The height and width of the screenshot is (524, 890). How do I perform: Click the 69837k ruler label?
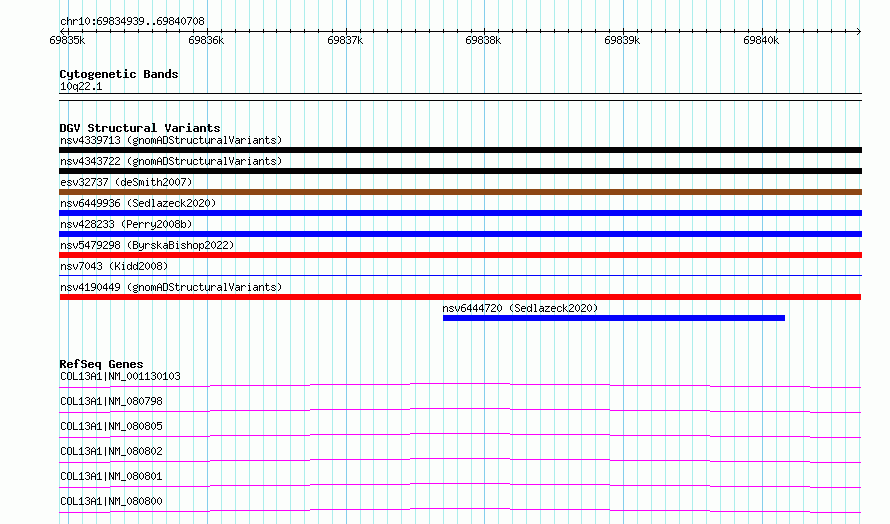pyautogui.click(x=345, y=40)
